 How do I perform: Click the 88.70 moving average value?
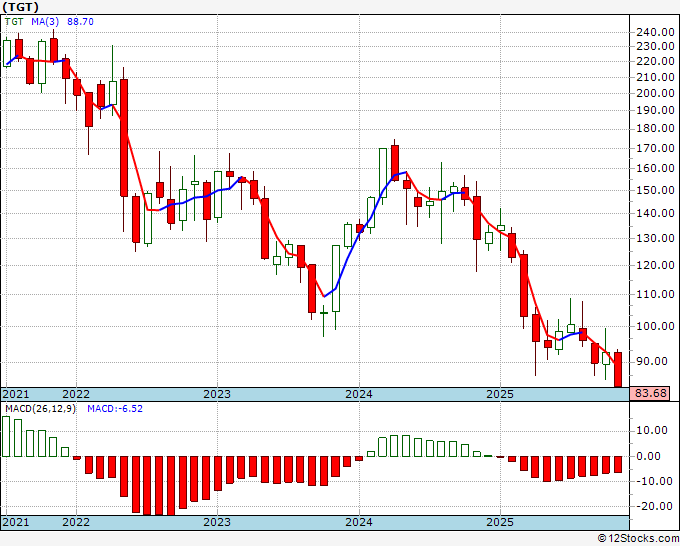pyautogui.click(x=80, y=22)
